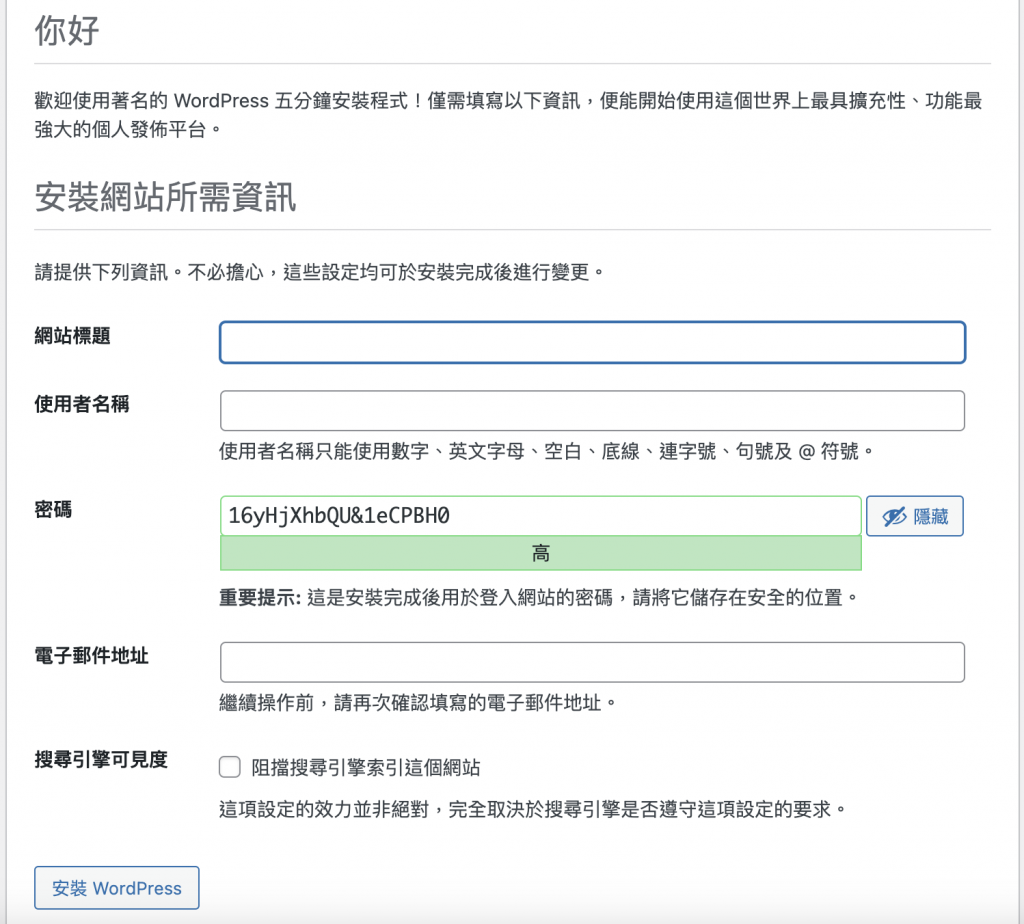Click the 網站標題 input field
This screenshot has height=924, width=1024.
click(x=592, y=342)
